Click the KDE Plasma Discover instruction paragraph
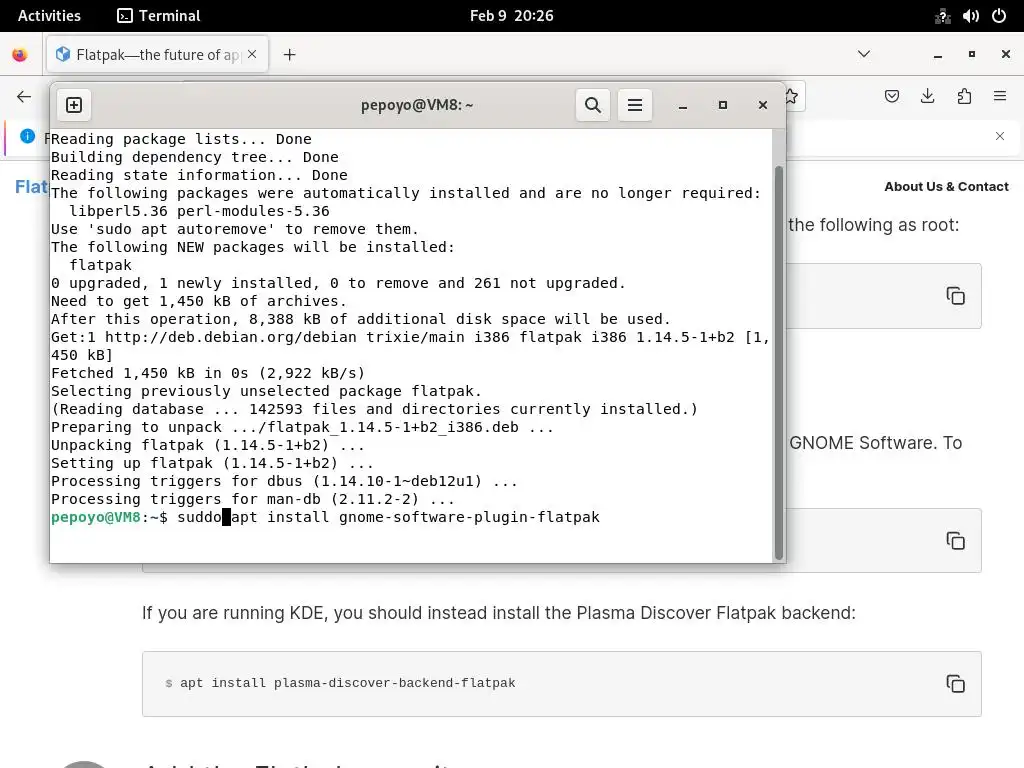Image resolution: width=1024 pixels, height=768 pixels. (498, 613)
